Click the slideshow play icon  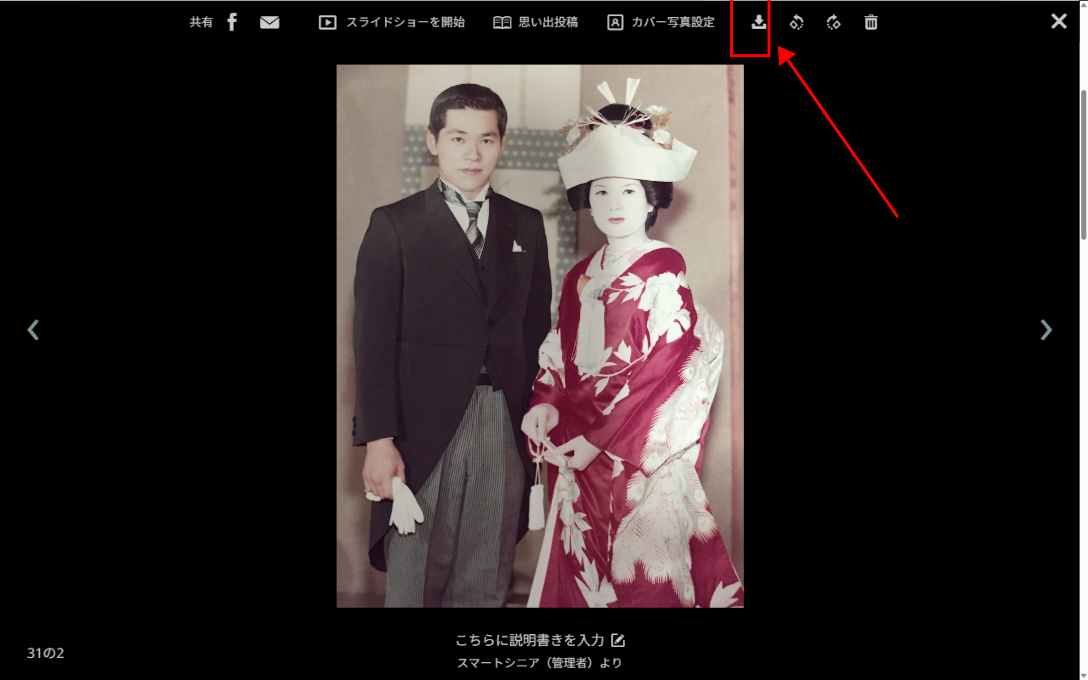click(x=327, y=22)
